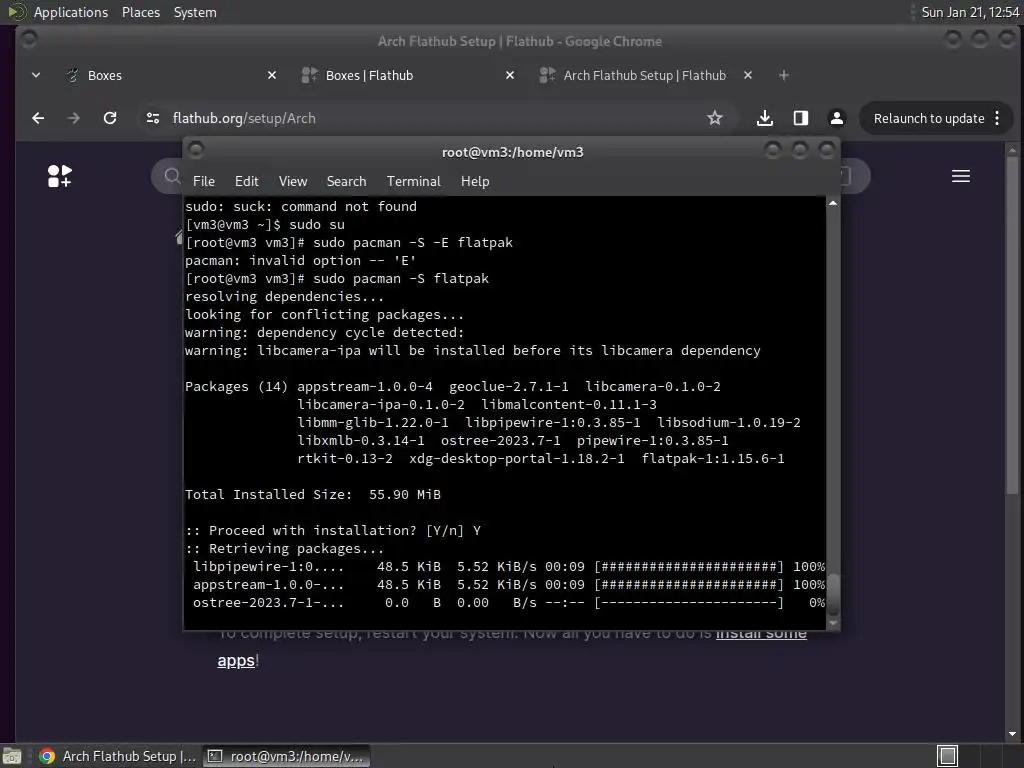Click the appstream-1.0.0 download progress bar
Viewport: 1024px width, 768px height.
click(x=689, y=584)
